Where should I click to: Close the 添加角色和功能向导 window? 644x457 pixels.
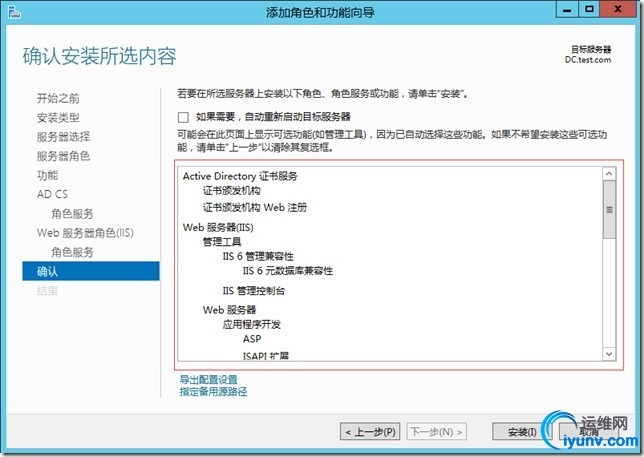[618, 9]
